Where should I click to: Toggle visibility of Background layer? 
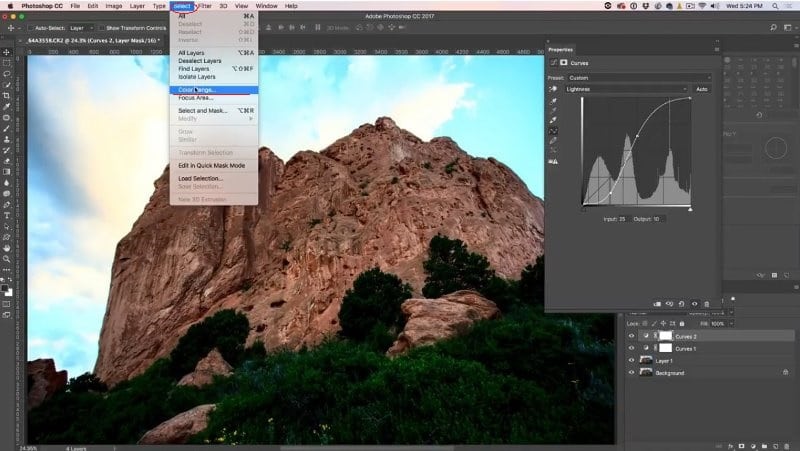[632, 373]
